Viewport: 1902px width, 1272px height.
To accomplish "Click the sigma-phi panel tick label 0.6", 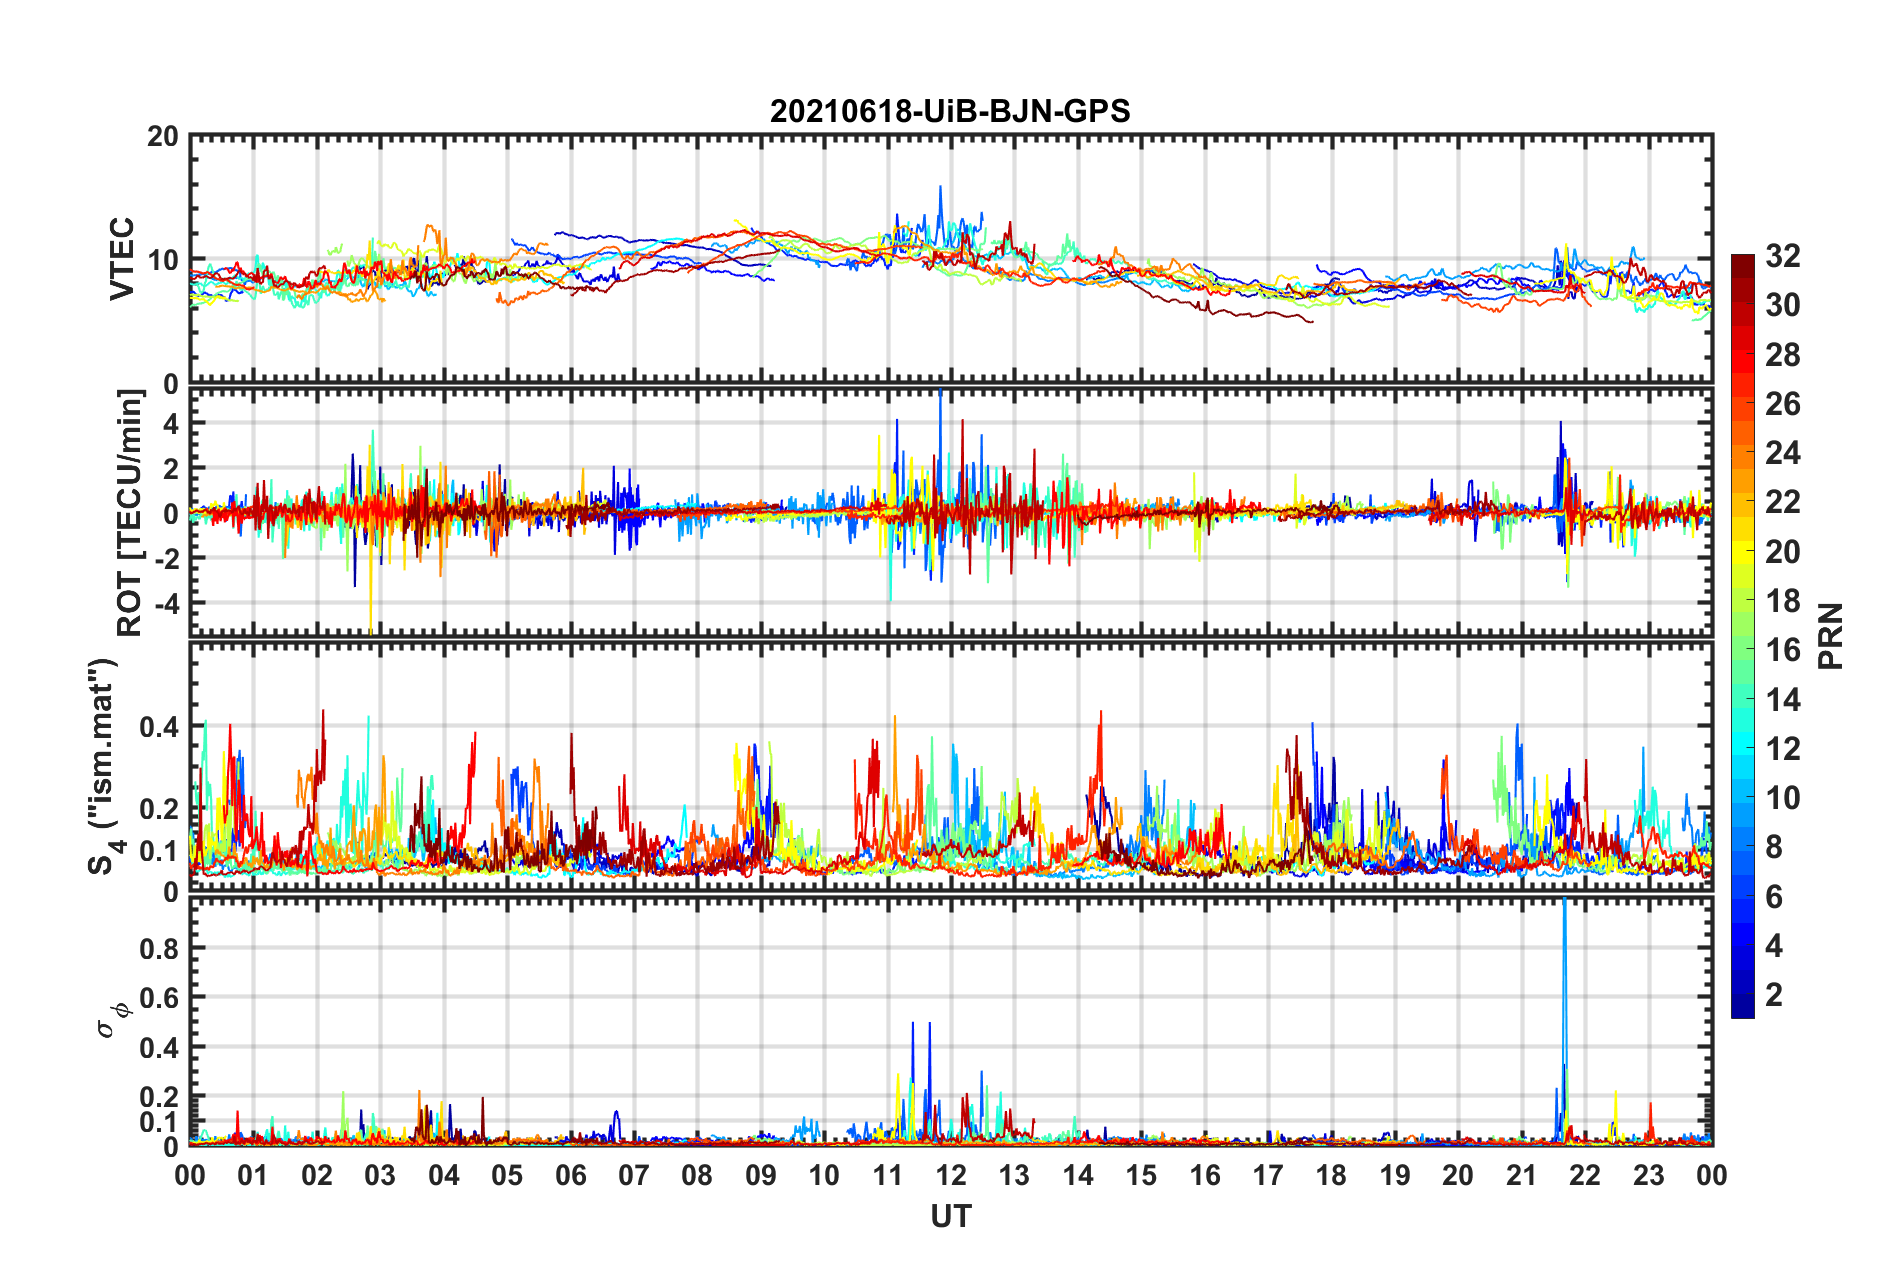I will tap(159, 997).
